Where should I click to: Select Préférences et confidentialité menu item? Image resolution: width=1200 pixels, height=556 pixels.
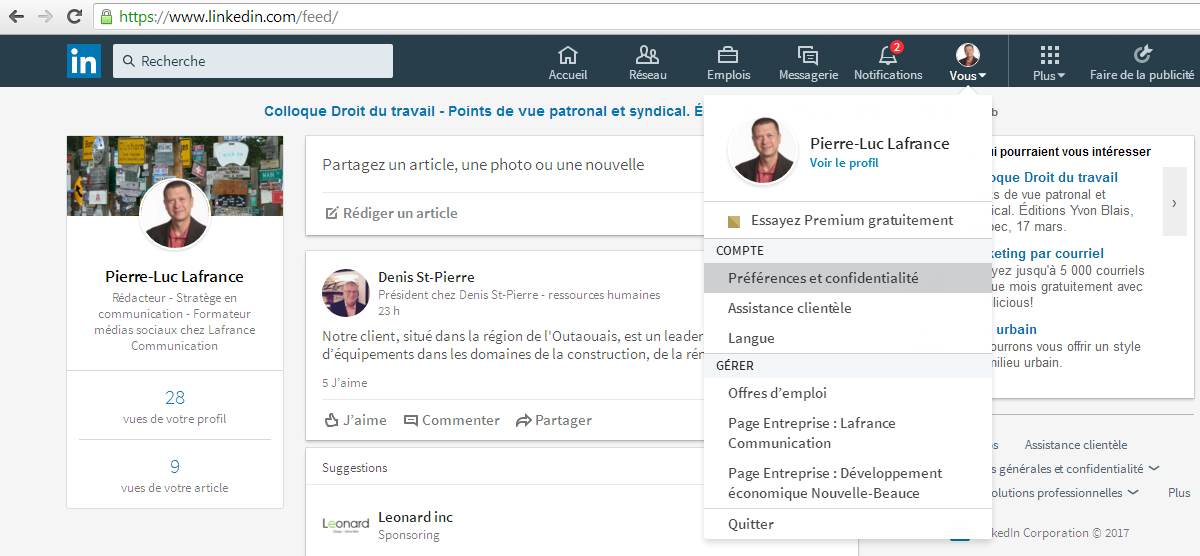click(x=823, y=278)
